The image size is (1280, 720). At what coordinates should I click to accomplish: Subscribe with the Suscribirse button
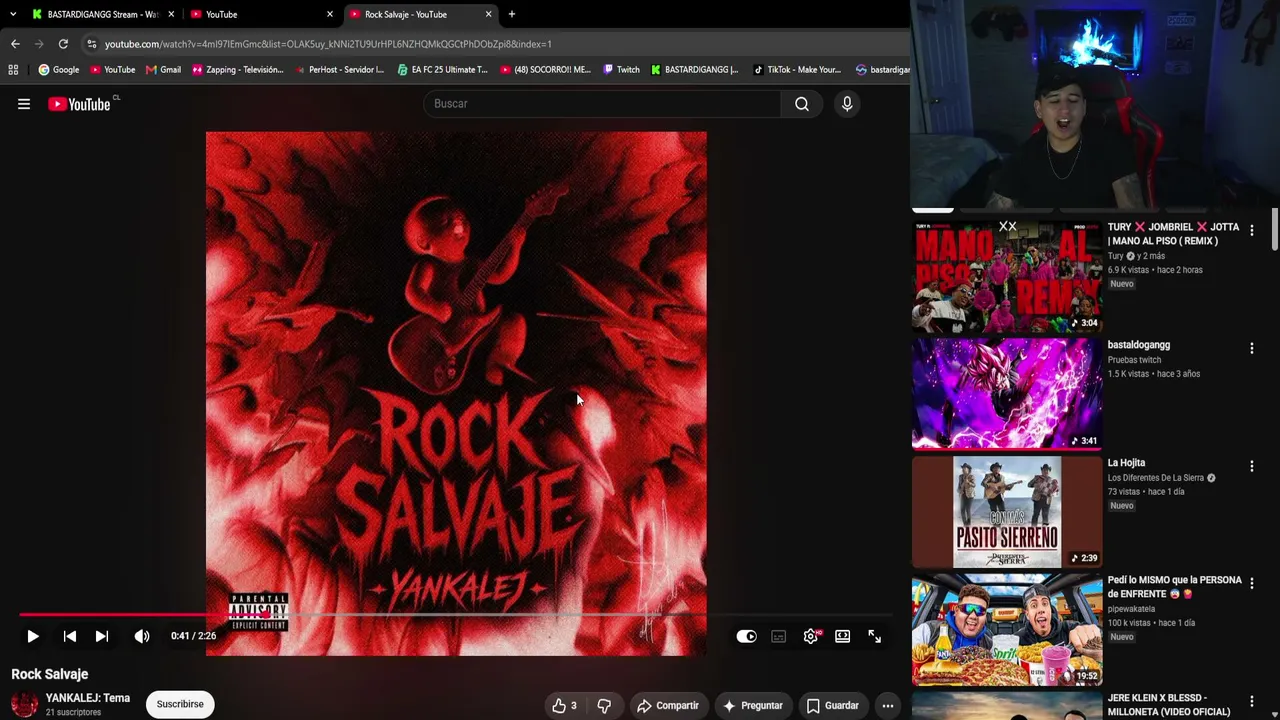pos(180,704)
